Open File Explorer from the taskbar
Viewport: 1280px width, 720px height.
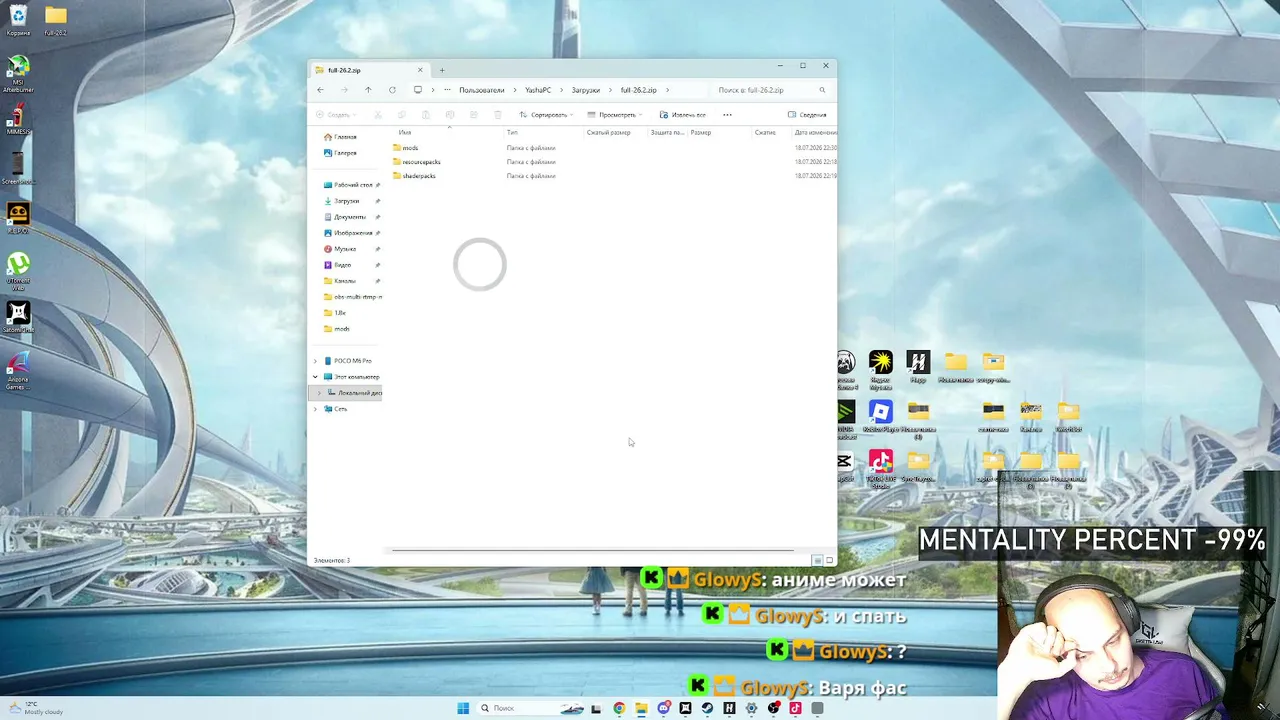coord(641,708)
